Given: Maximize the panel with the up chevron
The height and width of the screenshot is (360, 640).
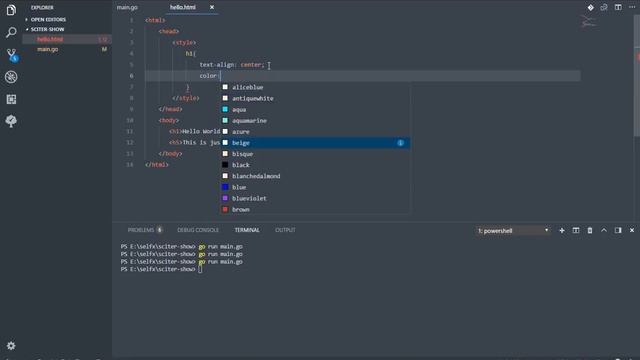Looking at the screenshot, I should coord(604,231).
